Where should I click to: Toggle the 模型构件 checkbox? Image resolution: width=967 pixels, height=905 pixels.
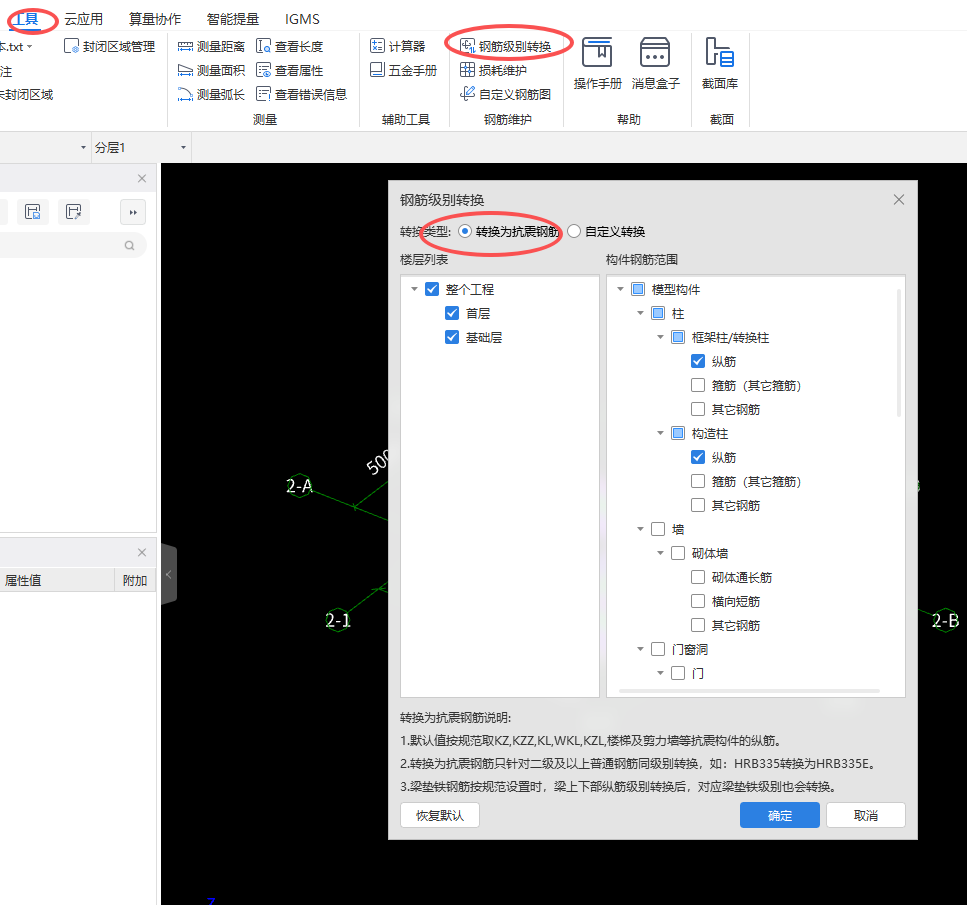coord(638,289)
